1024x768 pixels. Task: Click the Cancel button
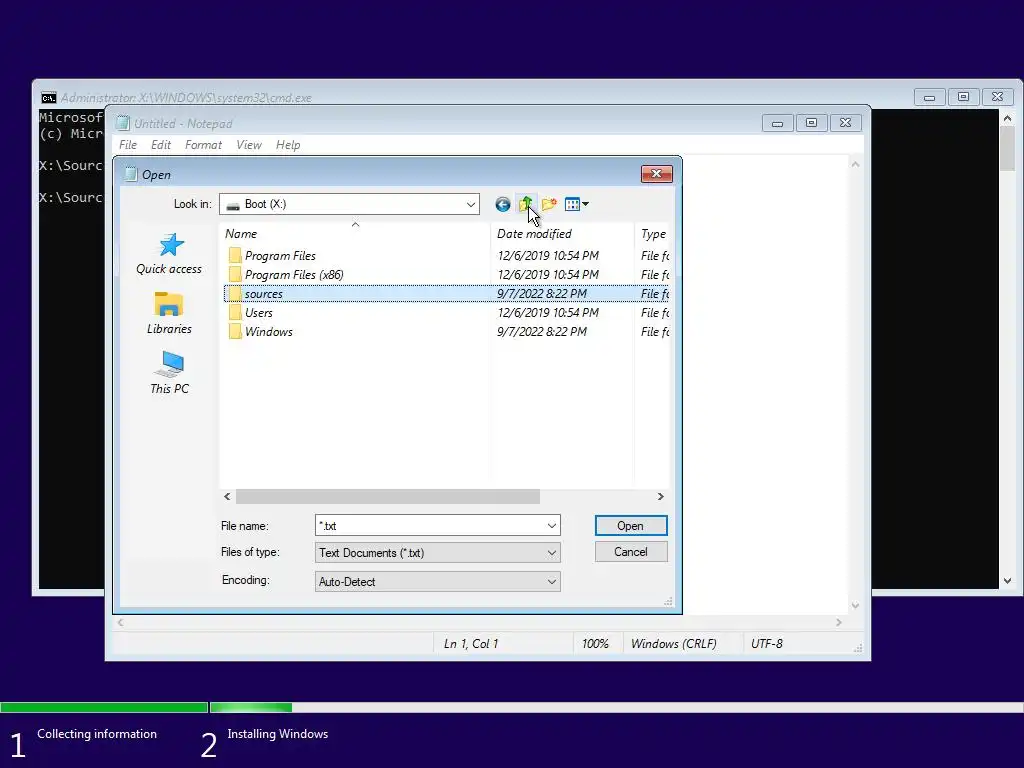[x=631, y=552]
